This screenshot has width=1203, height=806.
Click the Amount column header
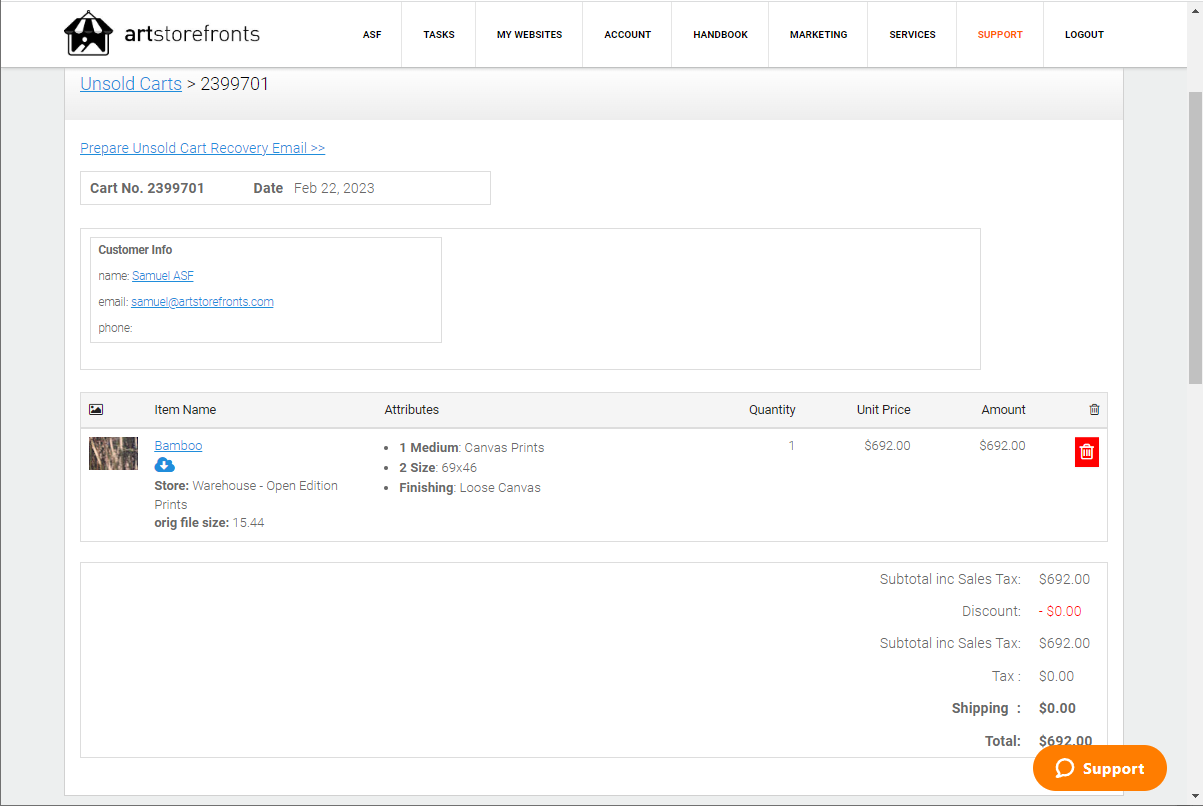pos(1004,410)
